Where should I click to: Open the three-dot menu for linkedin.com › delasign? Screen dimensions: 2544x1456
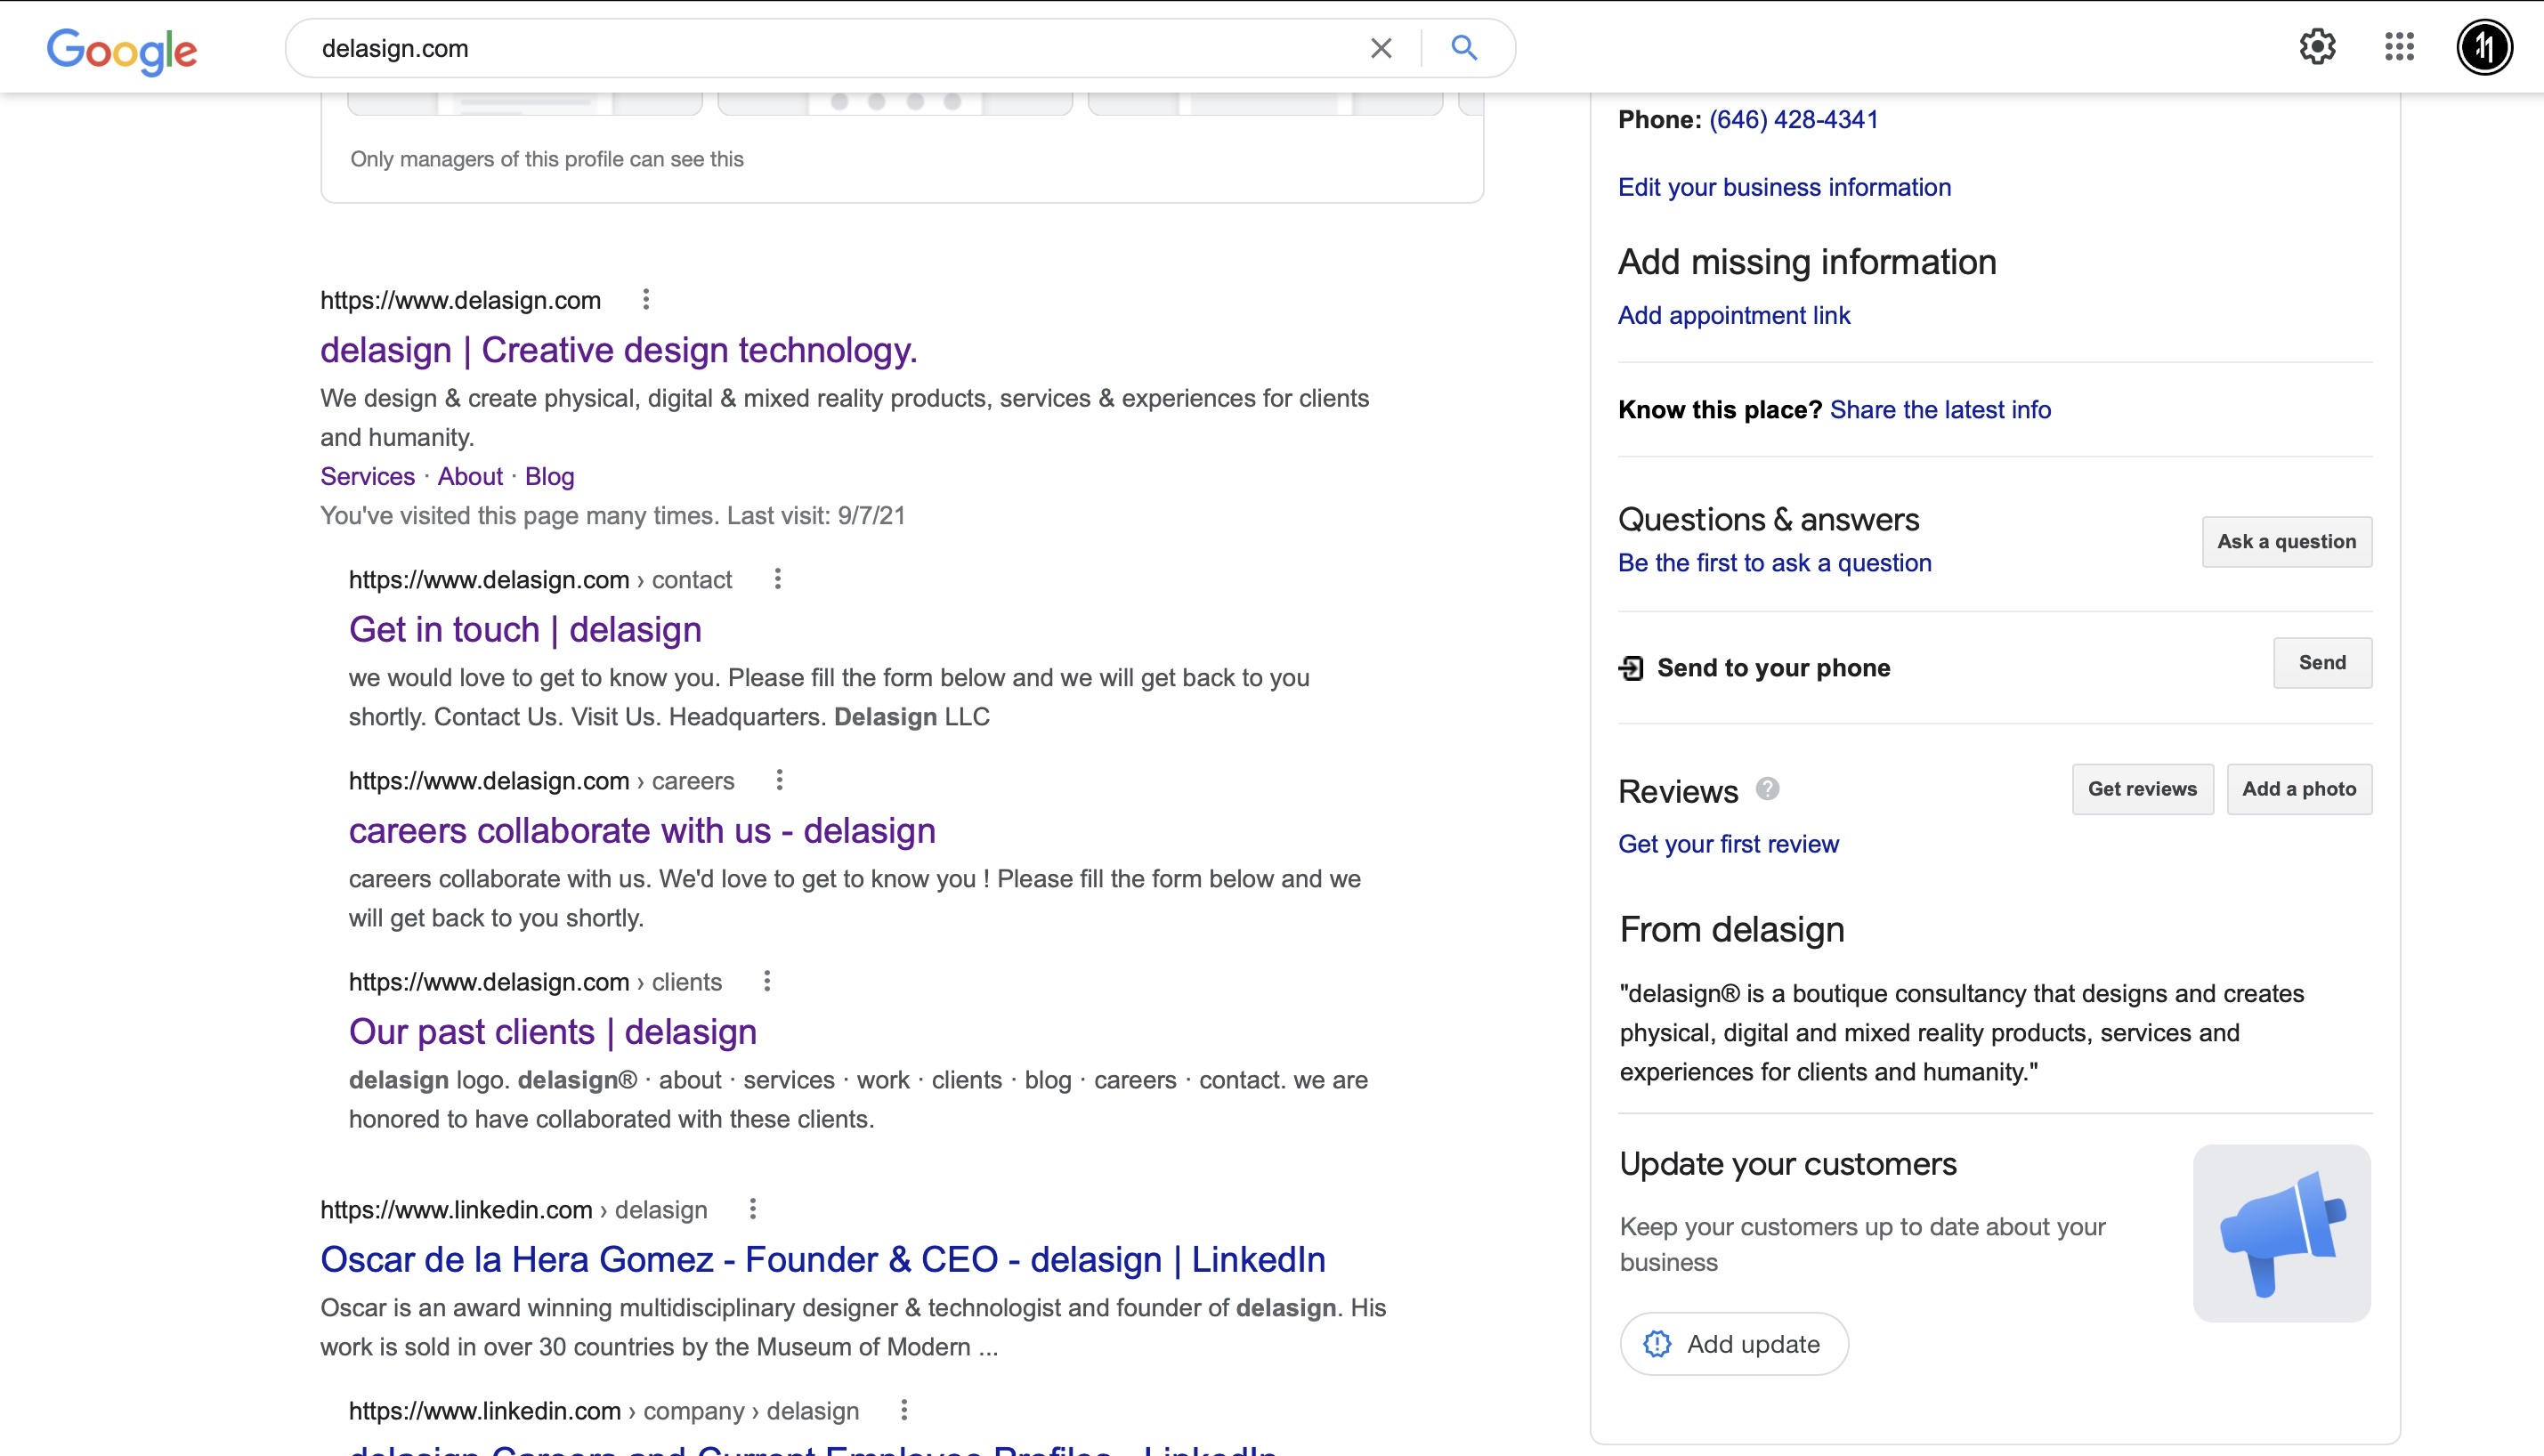click(x=753, y=1209)
